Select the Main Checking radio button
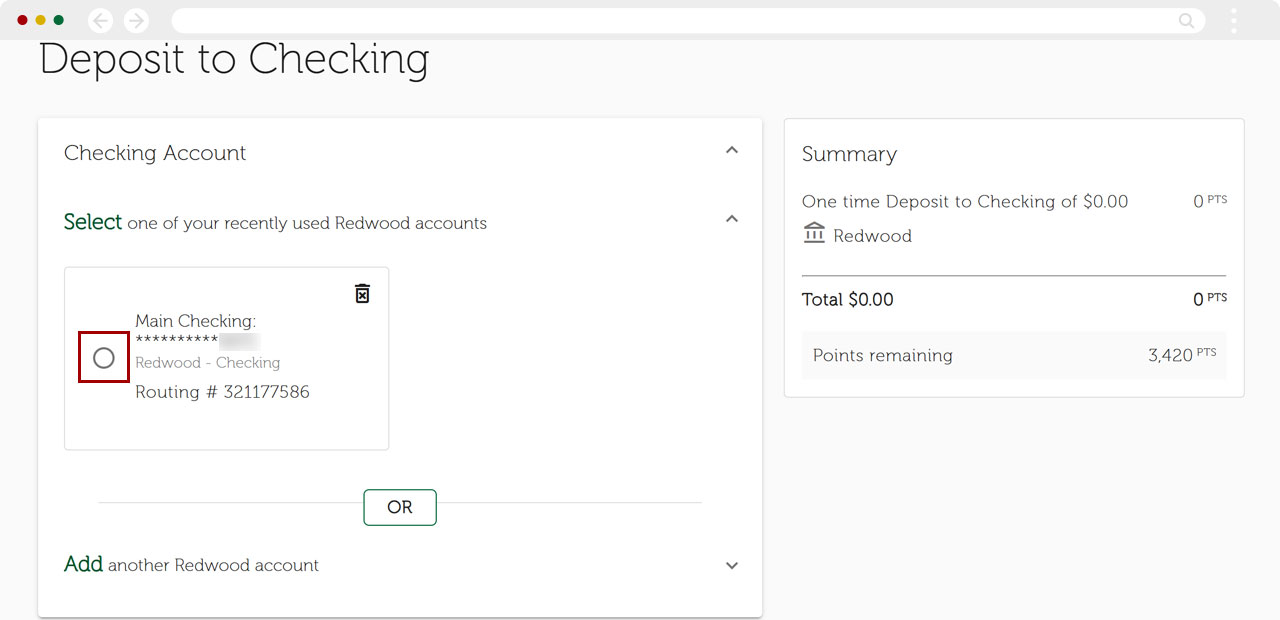This screenshot has width=1280, height=620. coord(104,358)
